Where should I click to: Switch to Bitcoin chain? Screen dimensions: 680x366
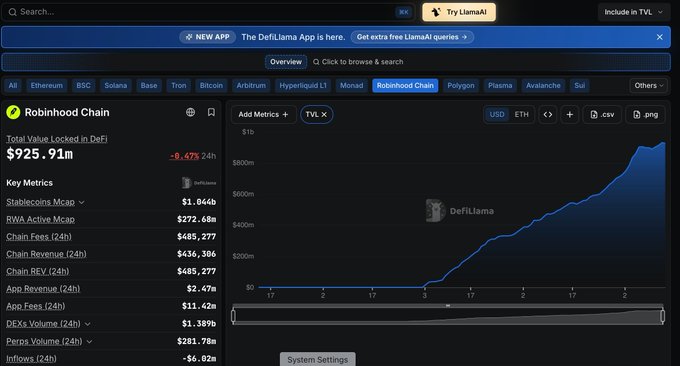pyautogui.click(x=211, y=86)
